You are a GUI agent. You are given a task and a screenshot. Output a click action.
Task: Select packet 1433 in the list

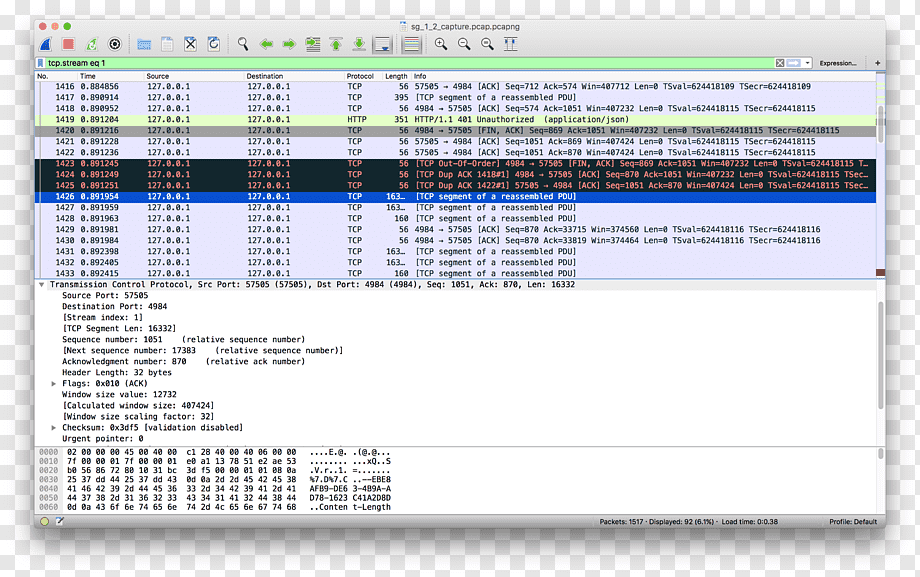click(455, 273)
